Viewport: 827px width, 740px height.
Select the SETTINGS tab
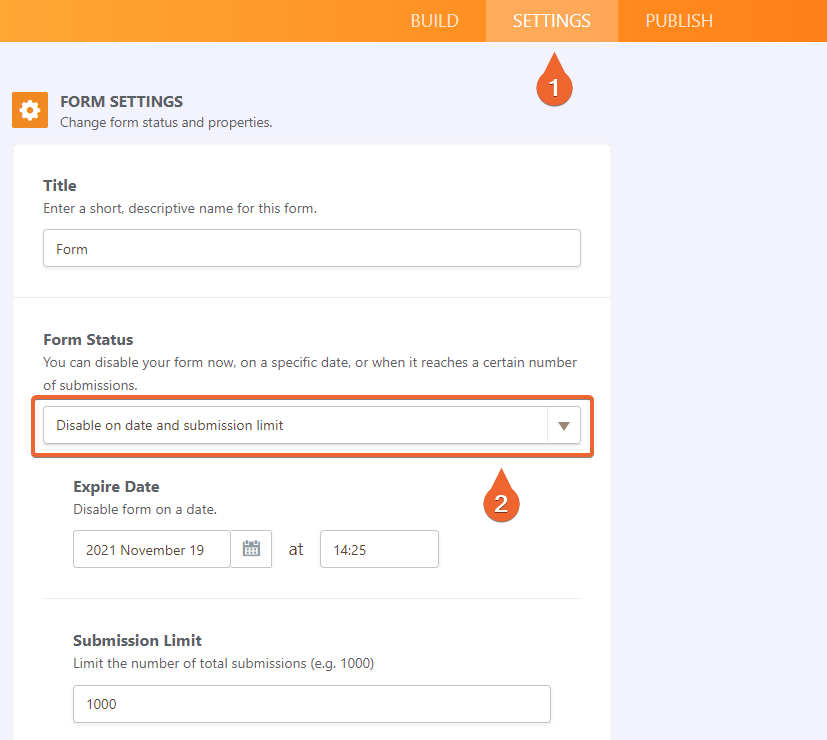pyautogui.click(x=551, y=20)
